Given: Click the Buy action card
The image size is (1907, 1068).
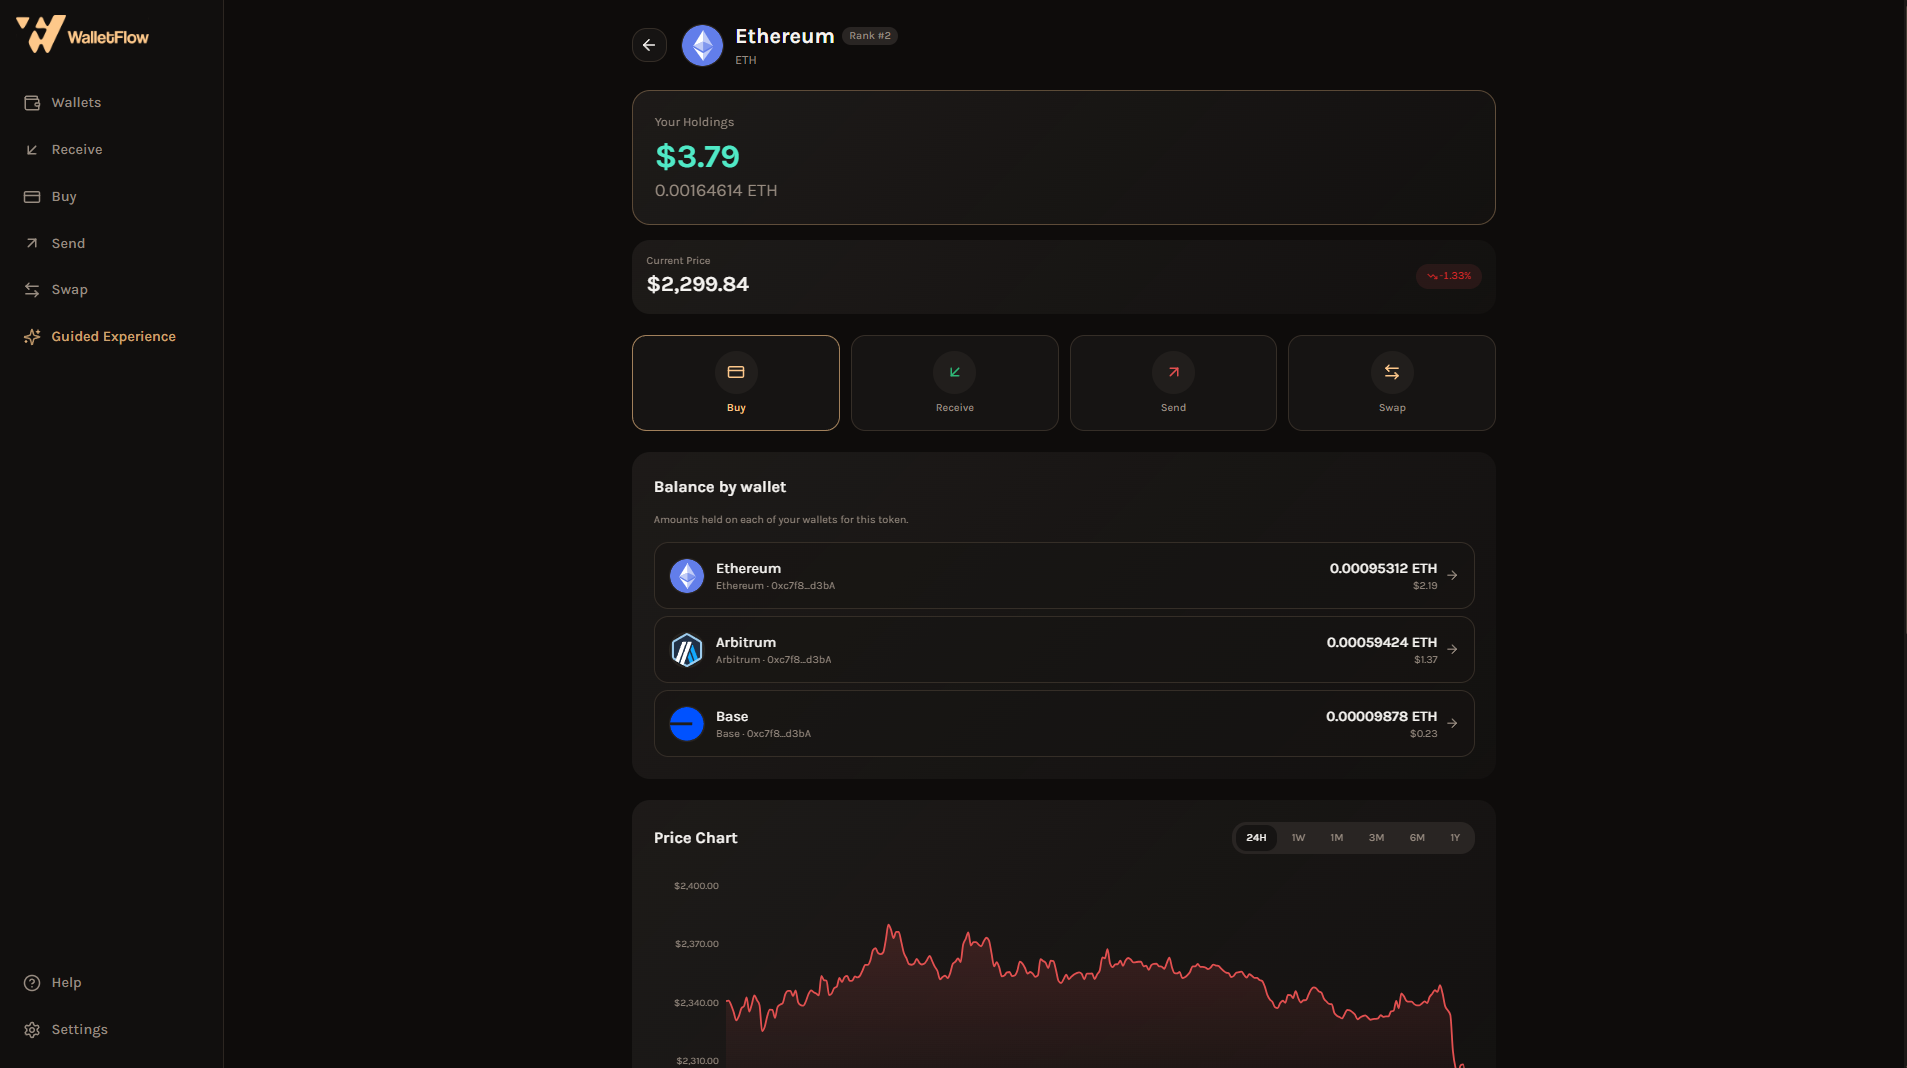Looking at the screenshot, I should tap(736, 383).
